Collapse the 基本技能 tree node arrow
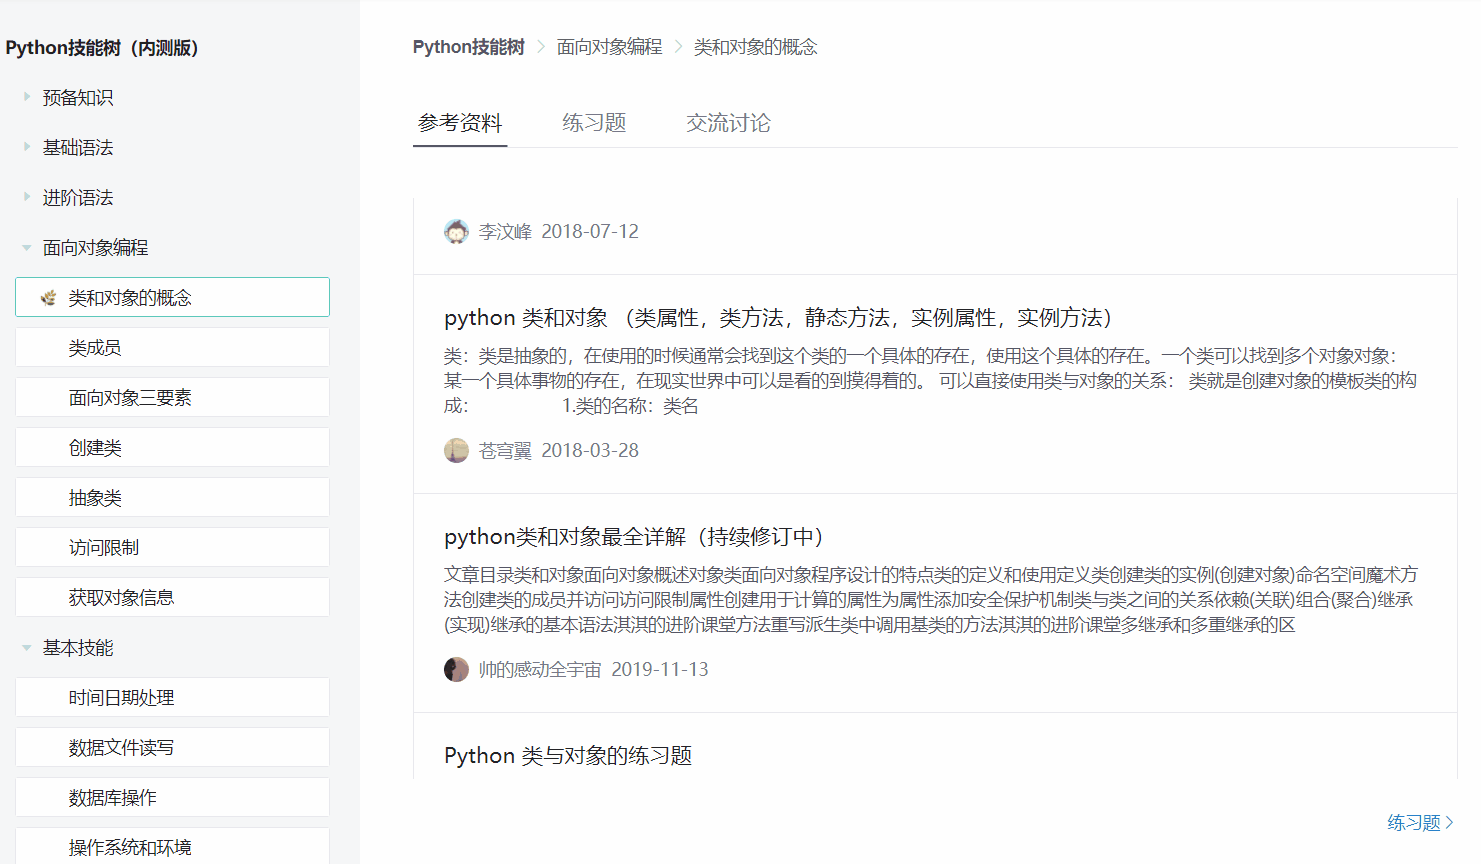 pyautogui.click(x=27, y=647)
